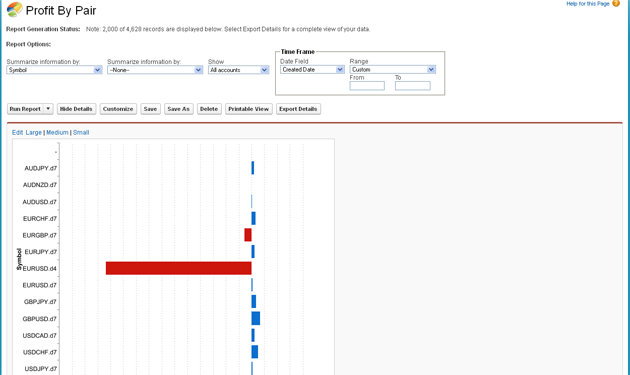This screenshot has height=375, width=630.
Task: Click the chart Edit link
Action: click(x=17, y=132)
